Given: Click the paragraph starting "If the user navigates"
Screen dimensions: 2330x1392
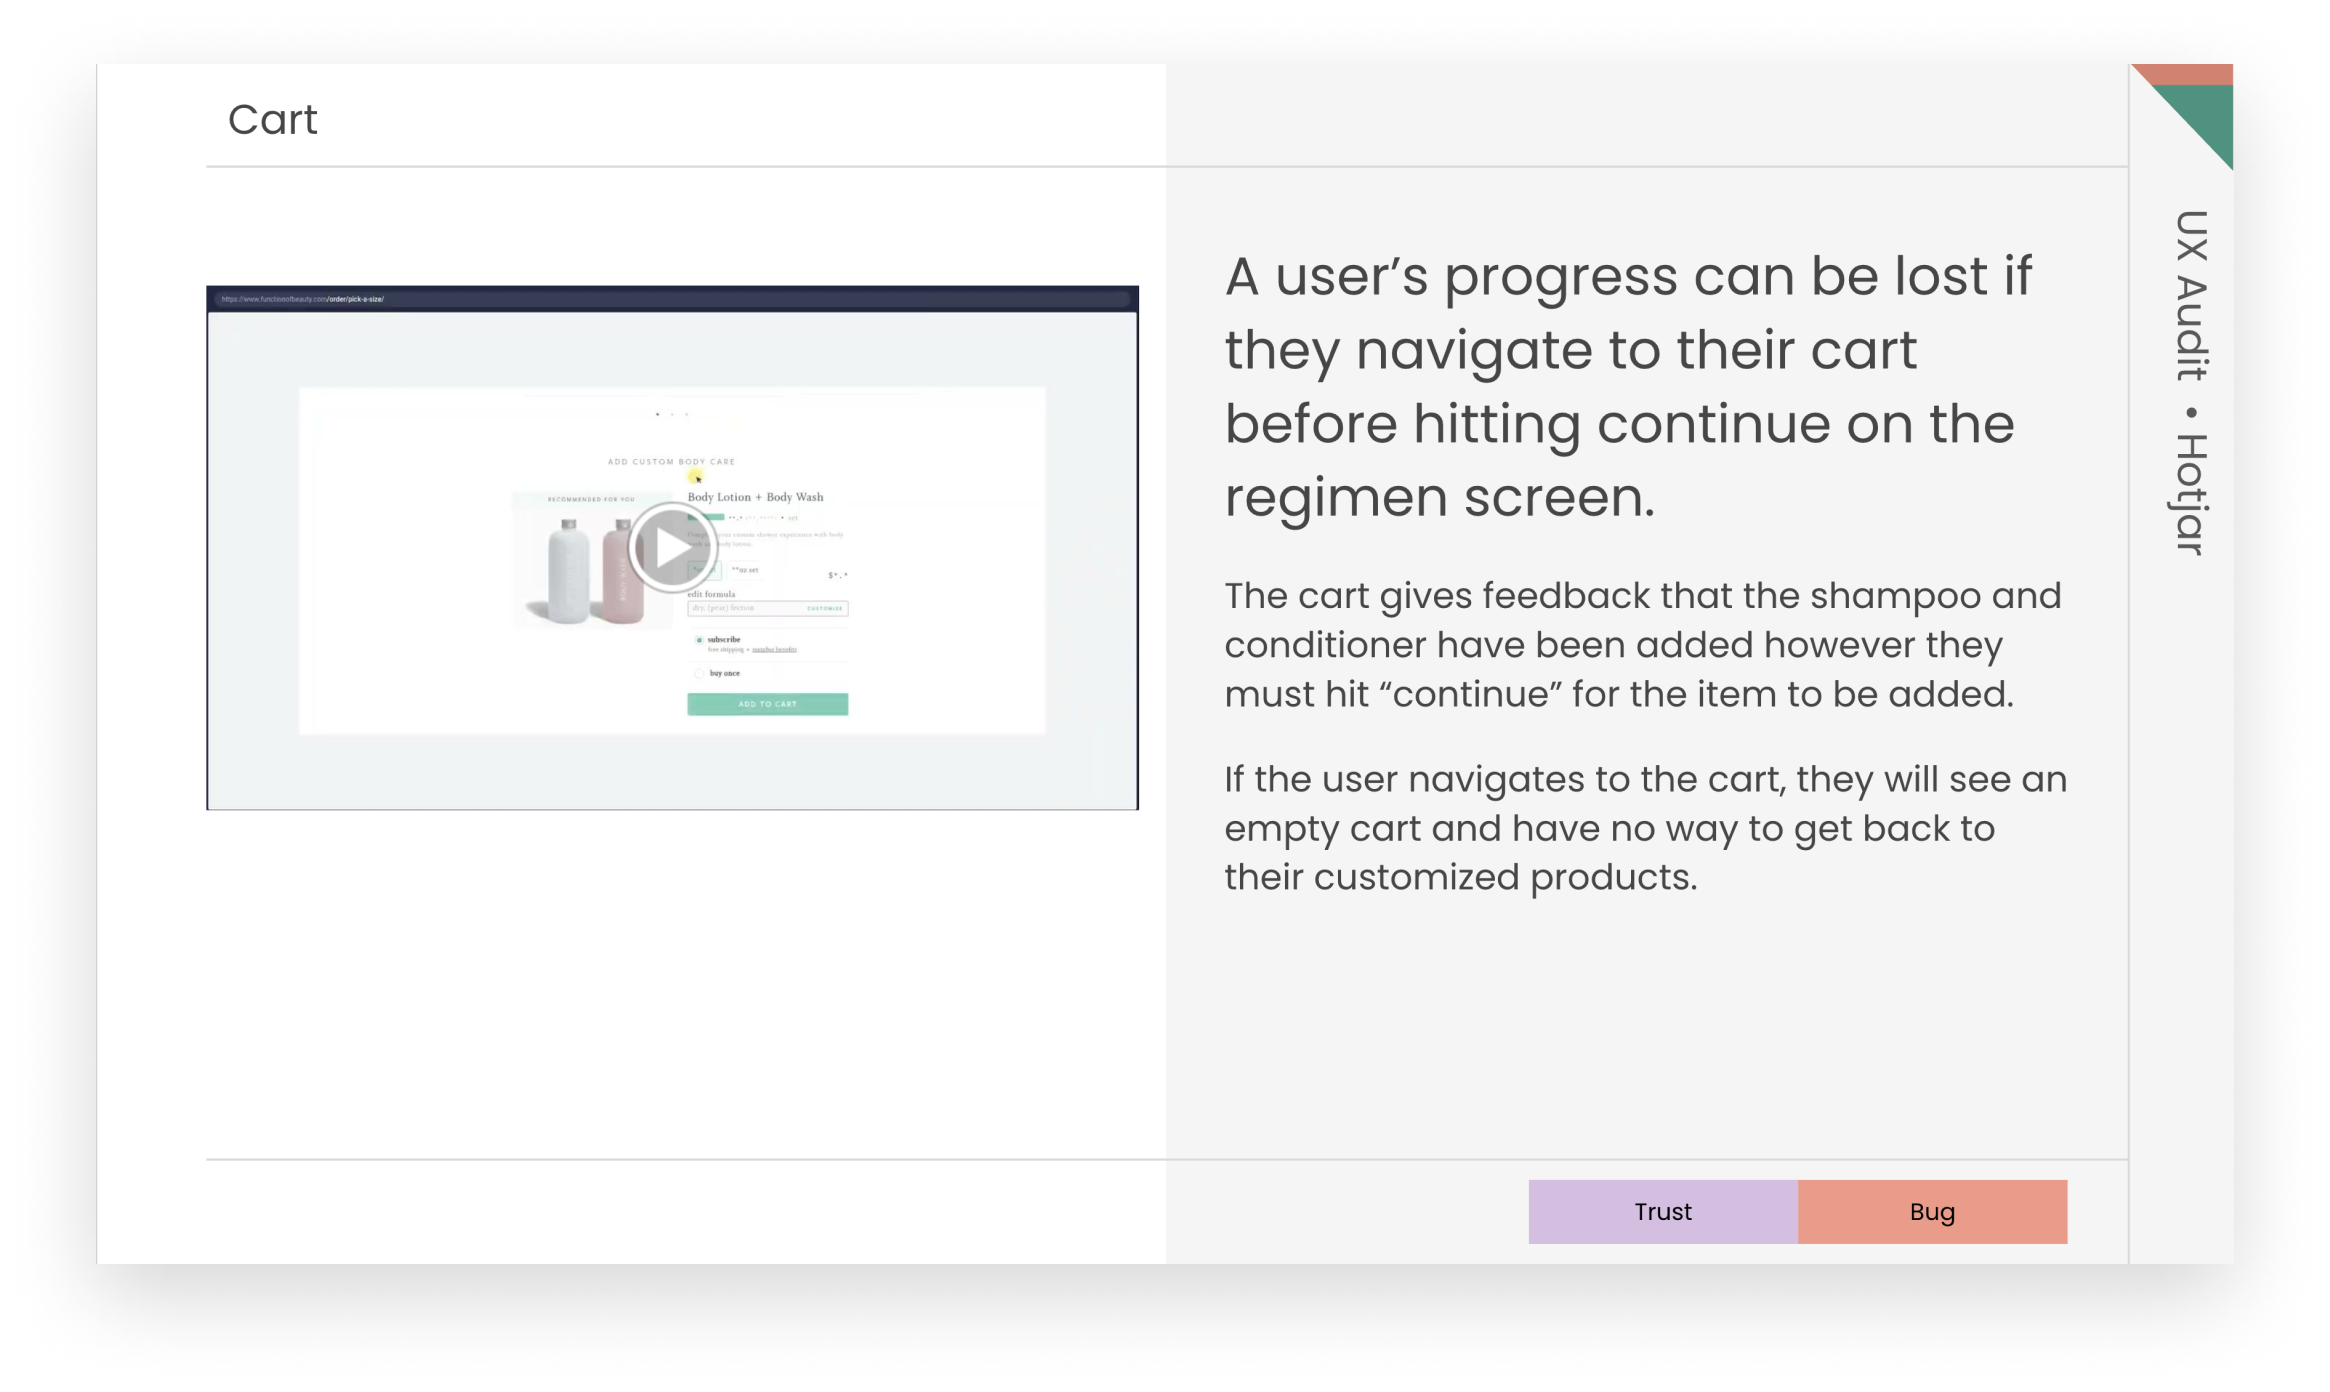Looking at the screenshot, I should point(1645,828).
